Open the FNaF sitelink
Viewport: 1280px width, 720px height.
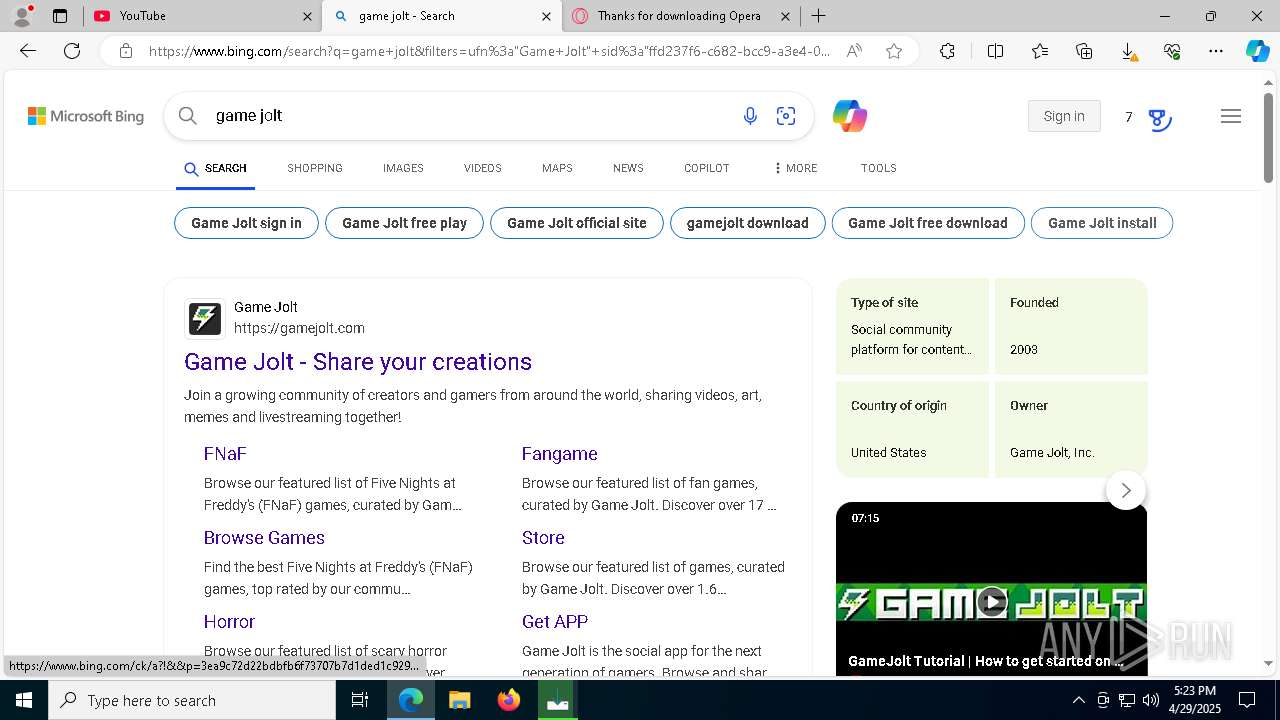pyautogui.click(x=225, y=454)
